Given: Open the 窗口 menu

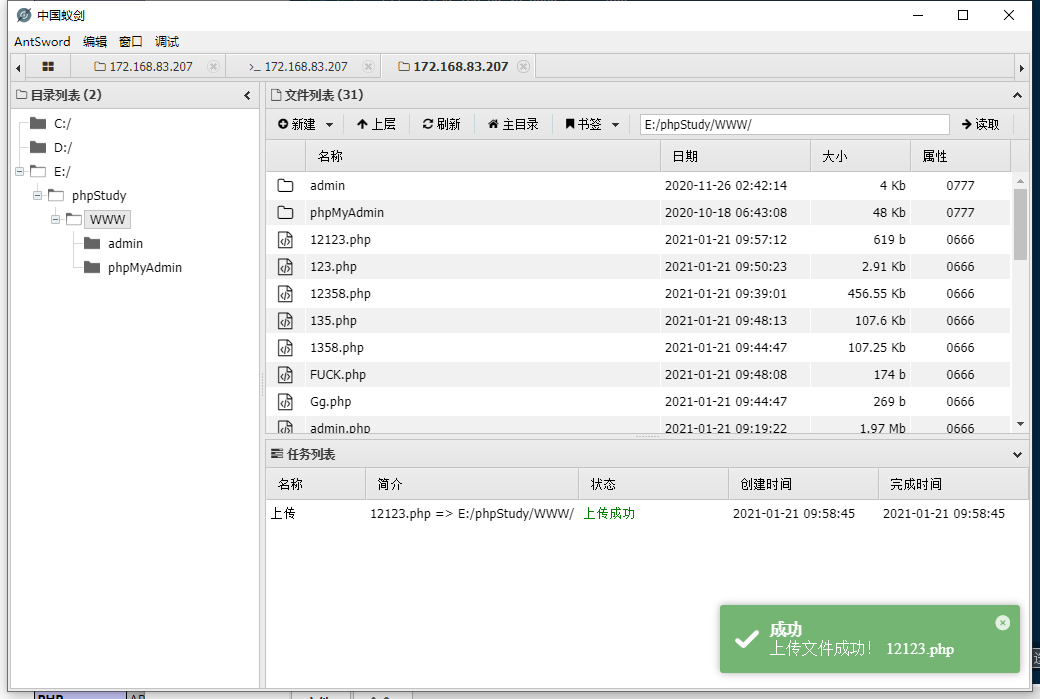Looking at the screenshot, I should (131, 41).
